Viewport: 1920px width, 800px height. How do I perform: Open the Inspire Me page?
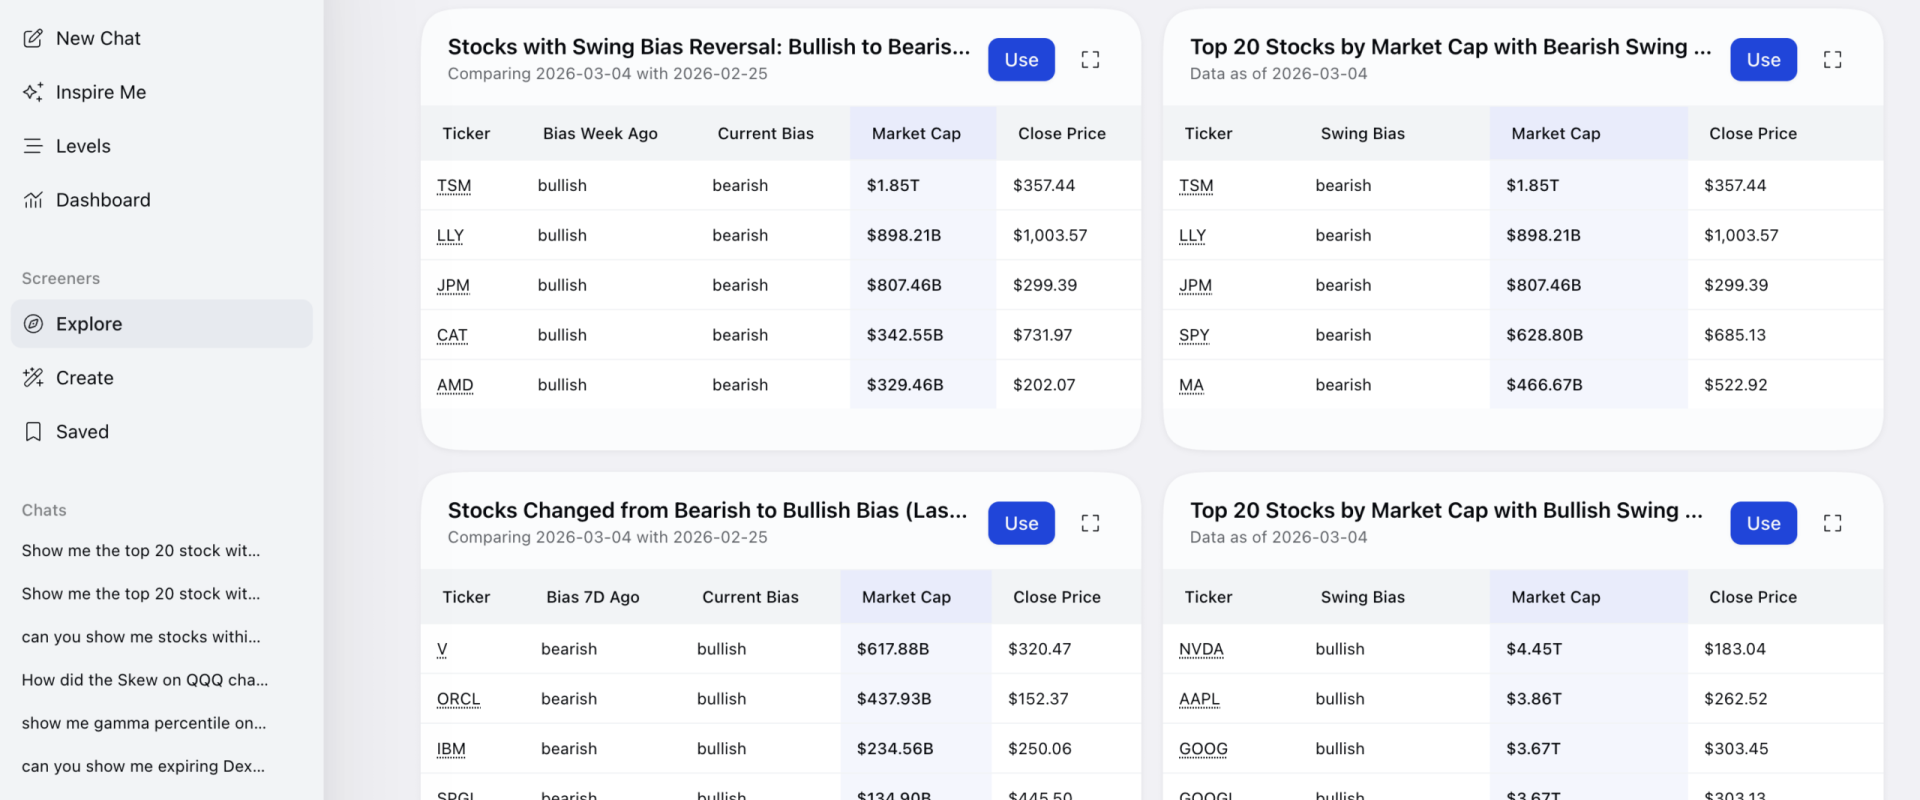pyautogui.click(x=162, y=92)
